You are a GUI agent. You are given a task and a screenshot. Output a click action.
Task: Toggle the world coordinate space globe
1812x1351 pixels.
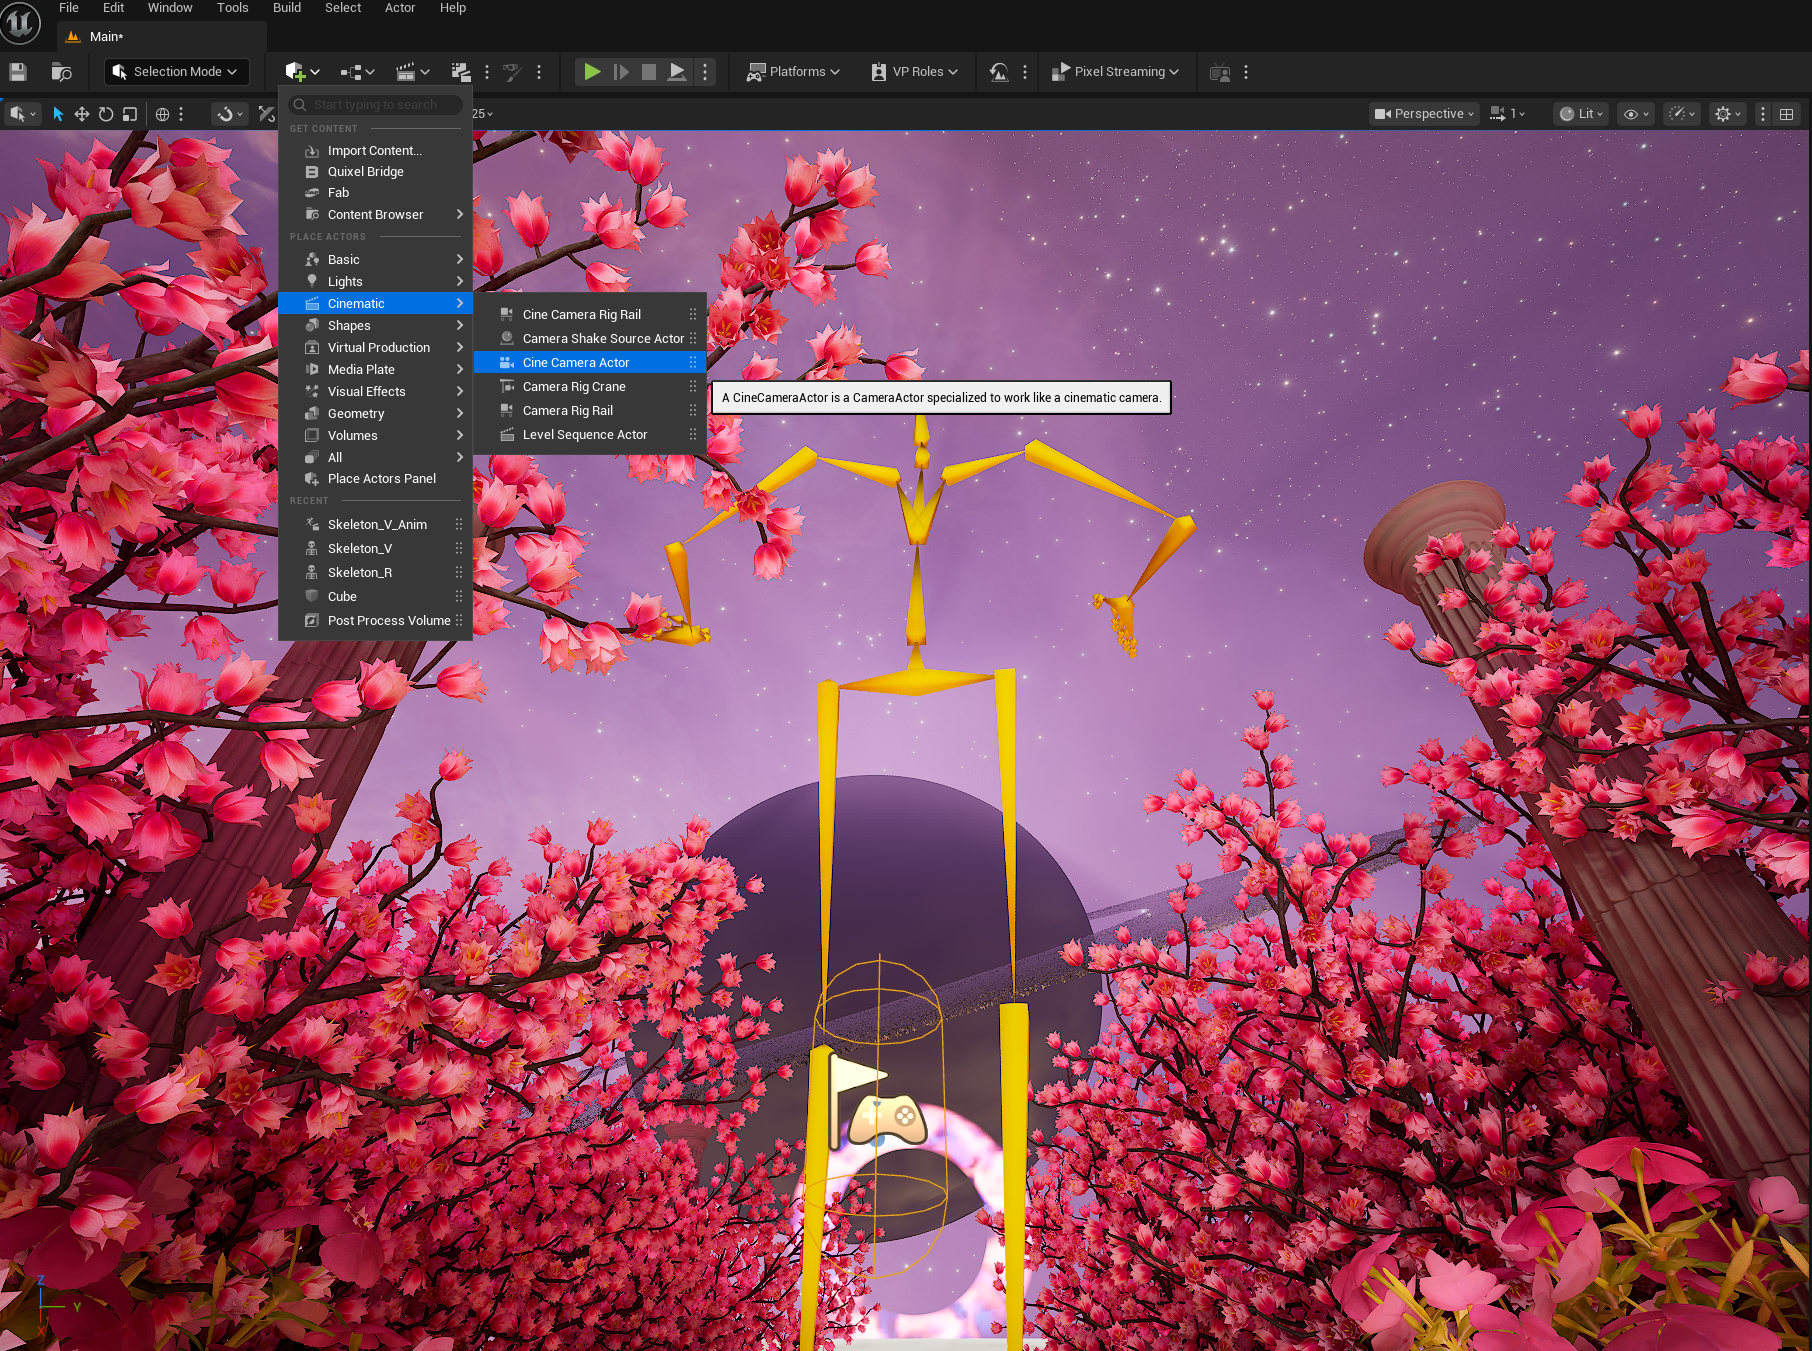pyautogui.click(x=162, y=114)
